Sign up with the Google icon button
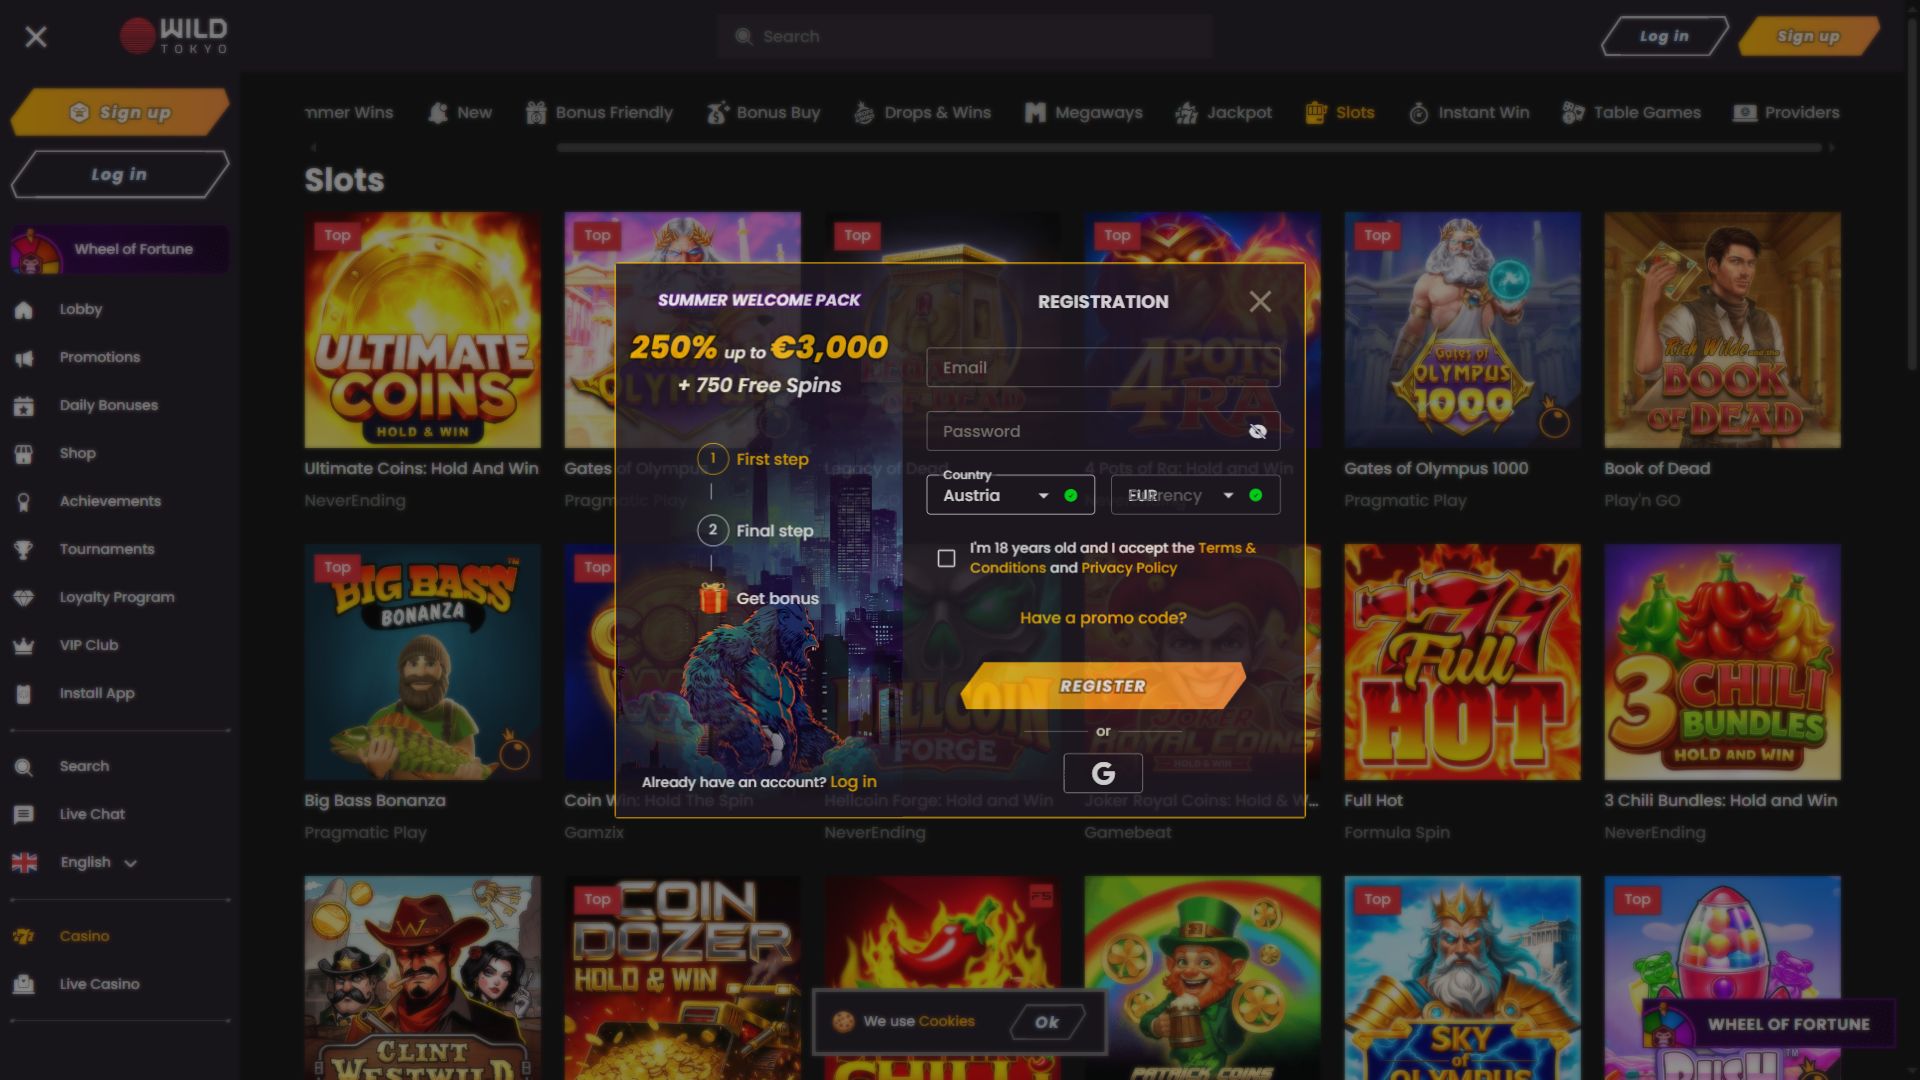Viewport: 1920px width, 1080px height. [x=1102, y=773]
